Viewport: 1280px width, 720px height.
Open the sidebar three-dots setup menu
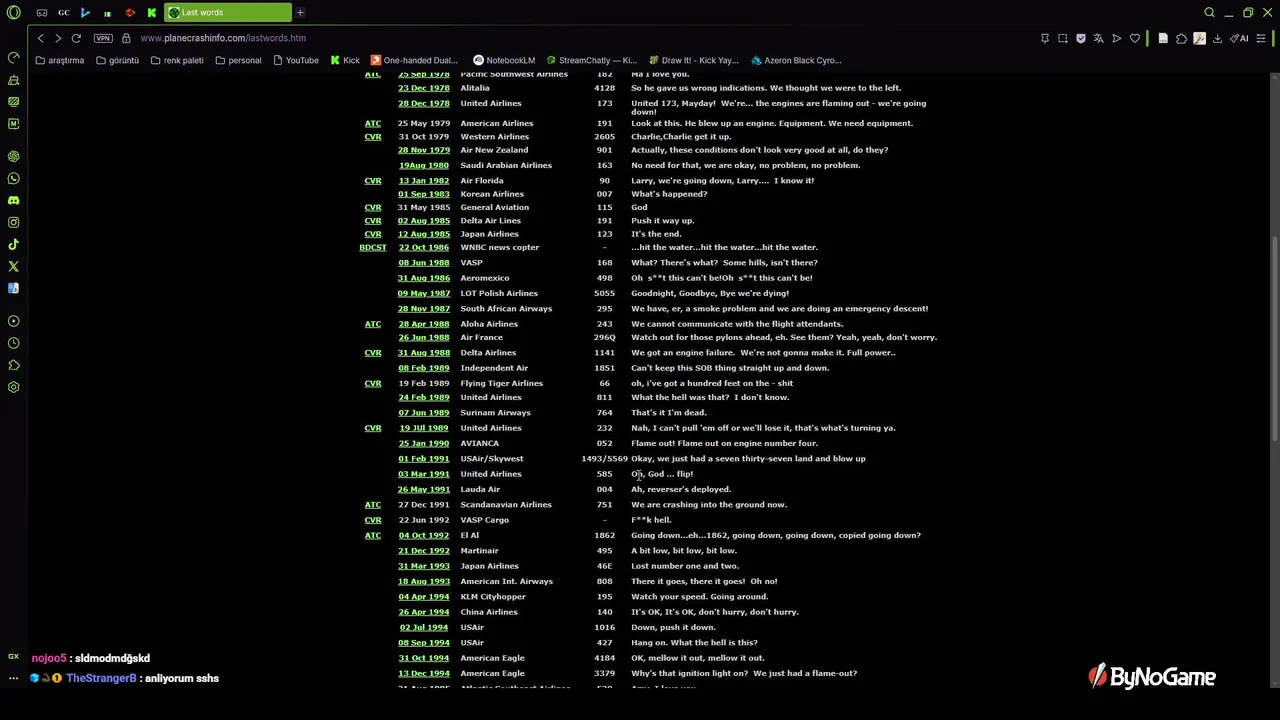pyautogui.click(x=13, y=678)
